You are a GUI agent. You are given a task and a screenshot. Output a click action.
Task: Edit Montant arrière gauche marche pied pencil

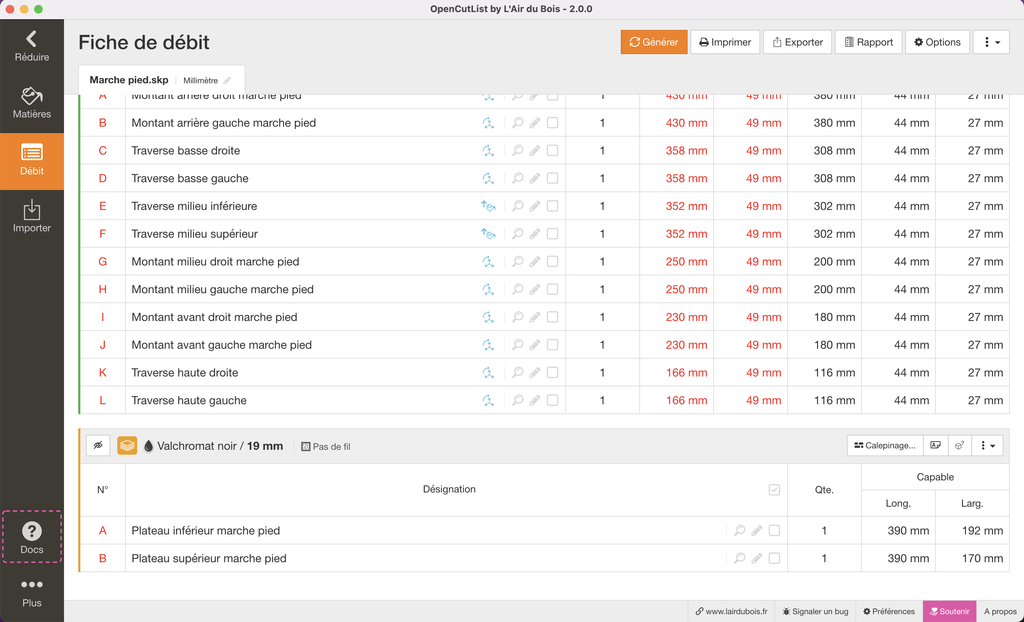point(535,123)
